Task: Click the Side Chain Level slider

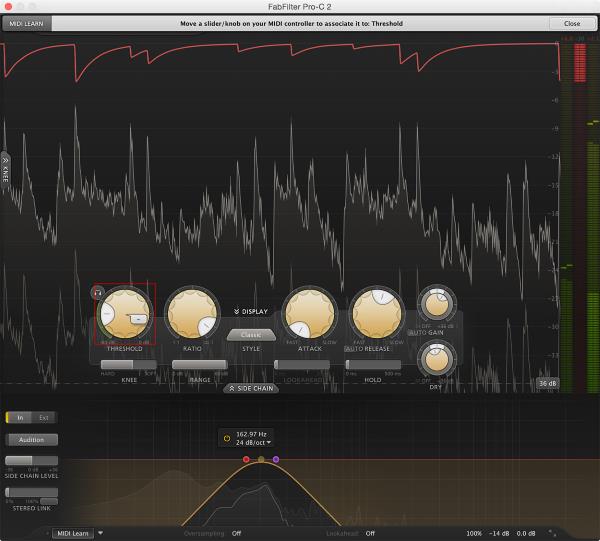Action: click(x=31, y=461)
